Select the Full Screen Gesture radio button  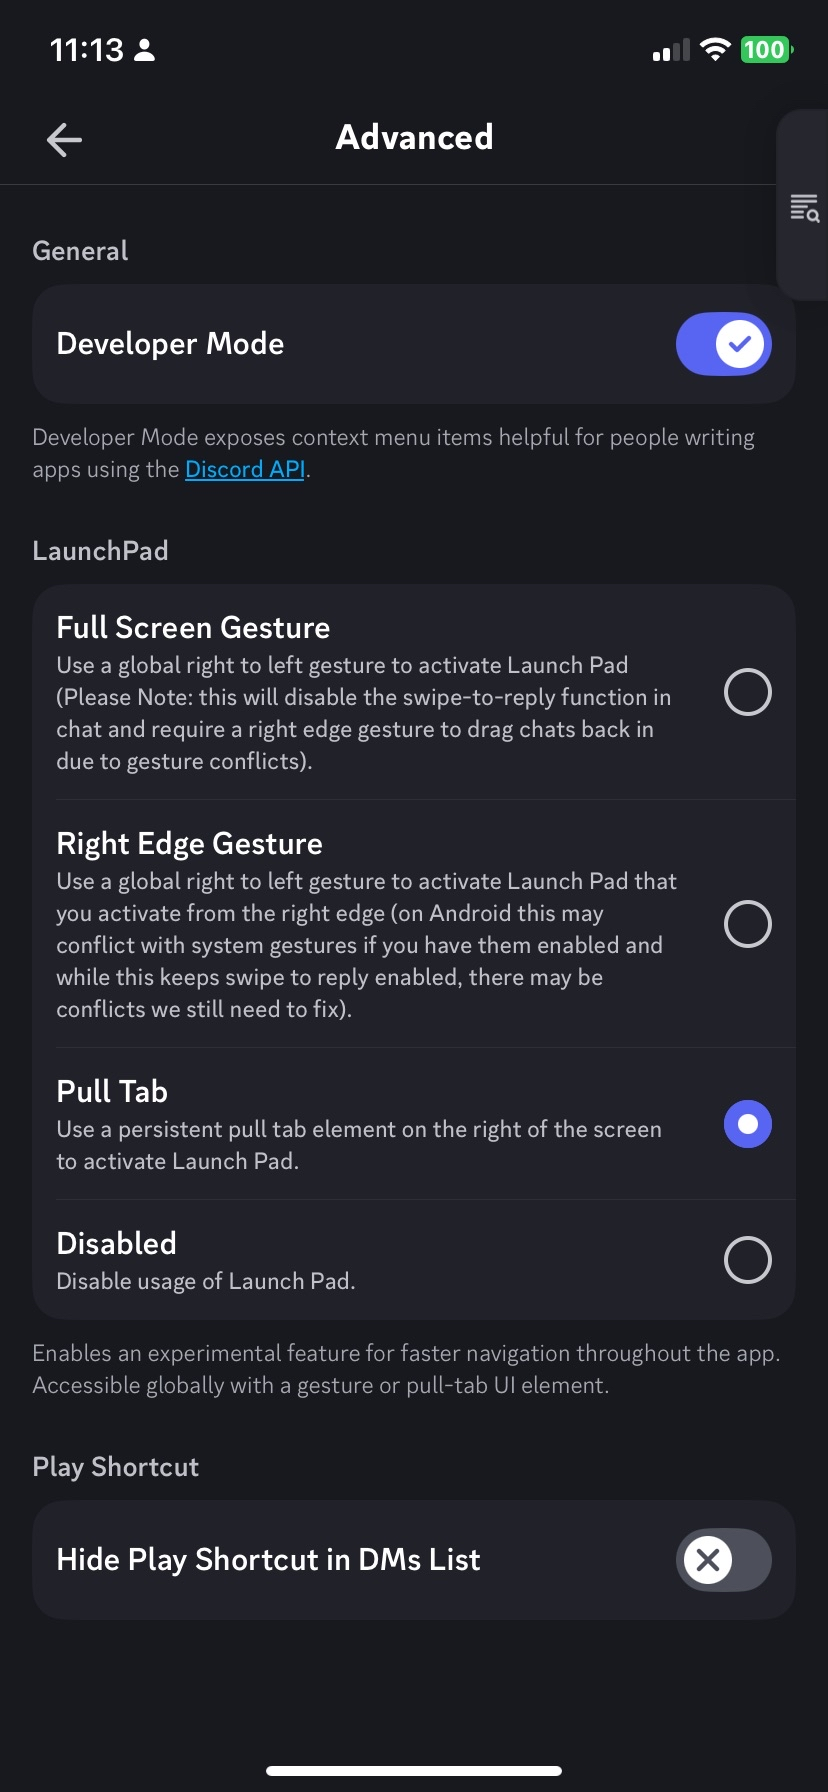coord(748,692)
